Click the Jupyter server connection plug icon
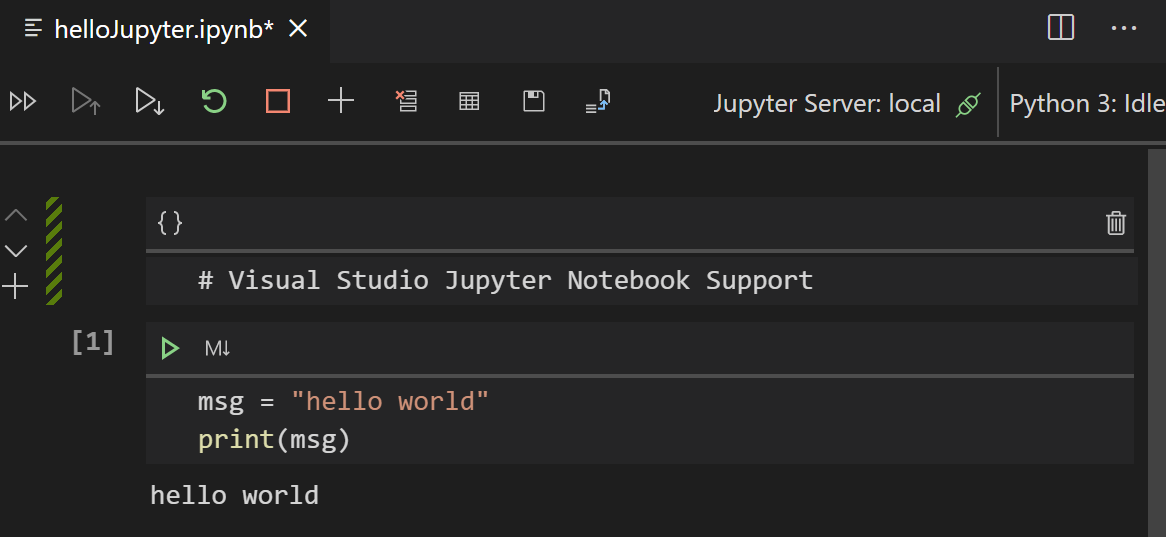The width and height of the screenshot is (1166, 537). 969,104
